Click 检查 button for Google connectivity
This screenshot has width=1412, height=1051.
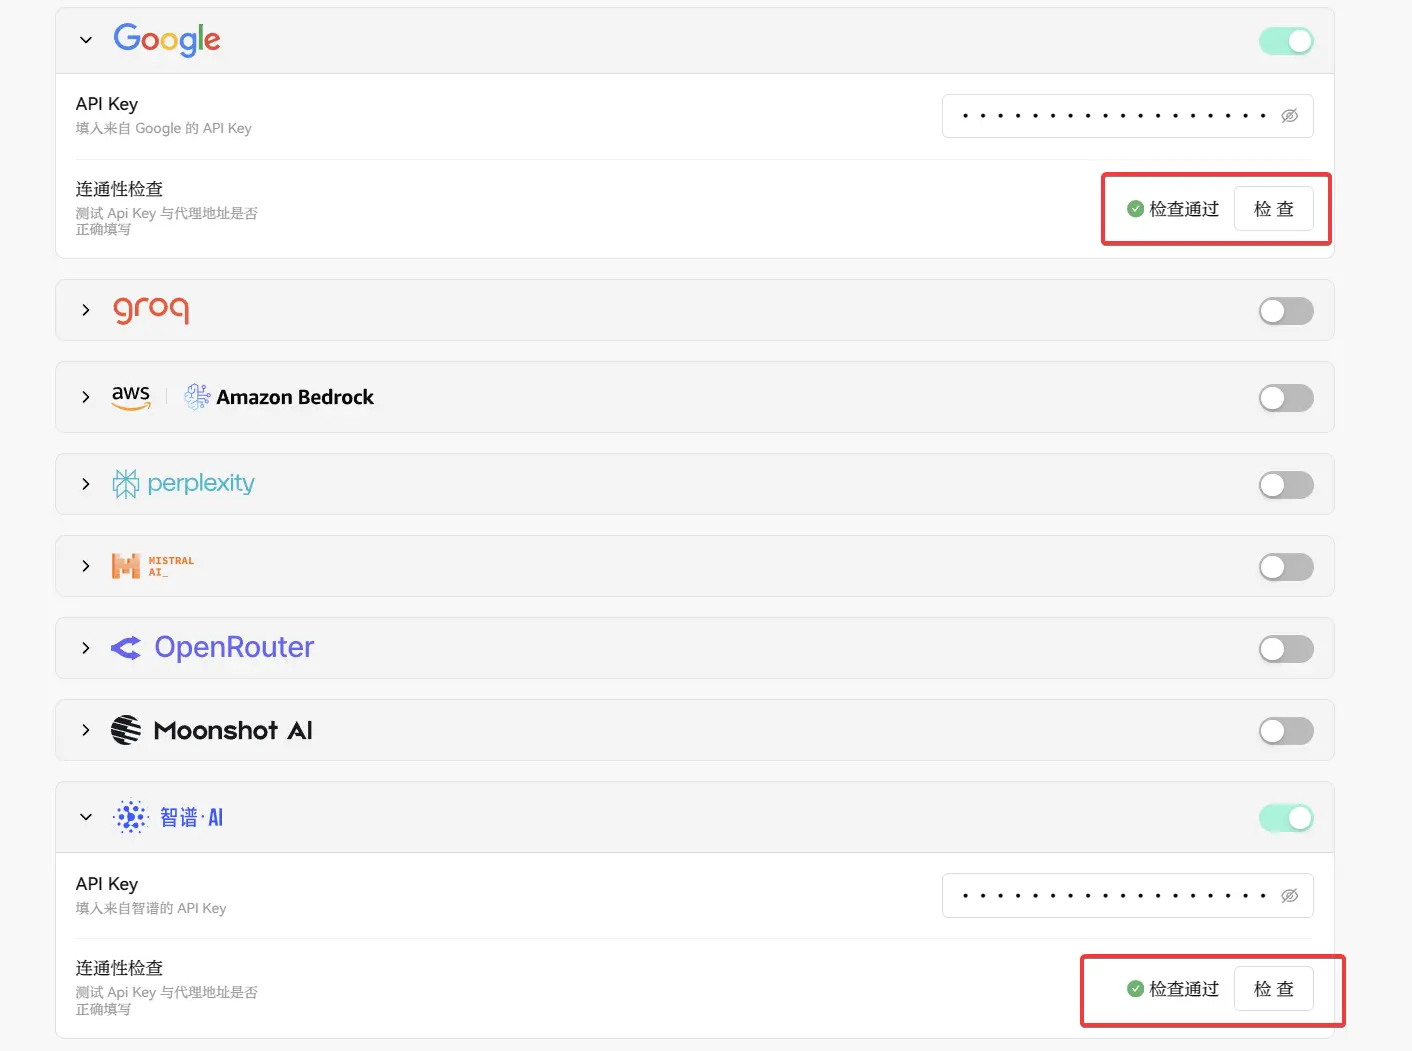(1273, 209)
